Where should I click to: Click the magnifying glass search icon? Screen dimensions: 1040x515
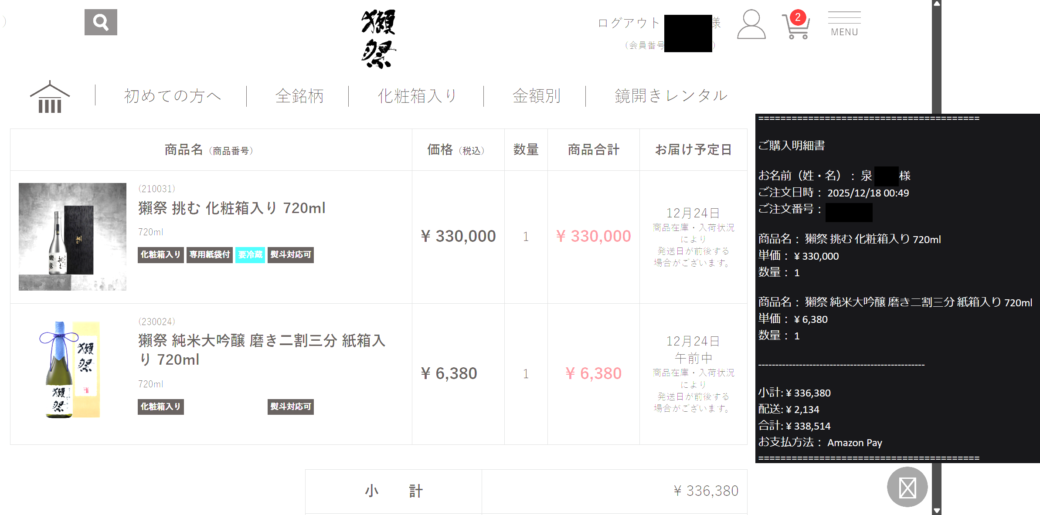[101, 22]
